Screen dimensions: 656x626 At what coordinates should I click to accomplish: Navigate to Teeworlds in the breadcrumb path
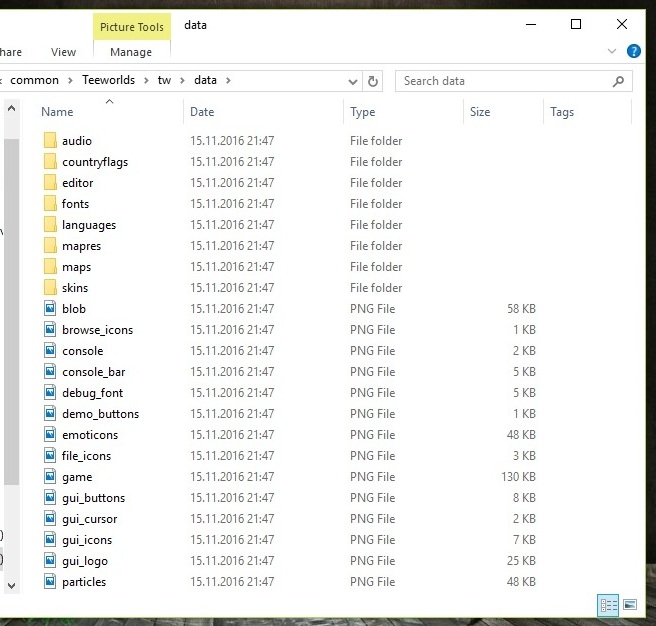click(x=109, y=80)
